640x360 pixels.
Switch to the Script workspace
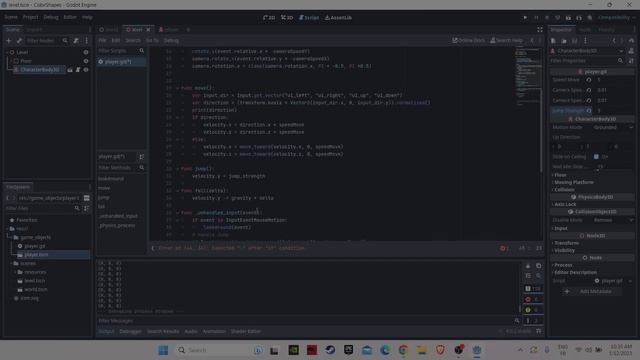[x=309, y=18]
